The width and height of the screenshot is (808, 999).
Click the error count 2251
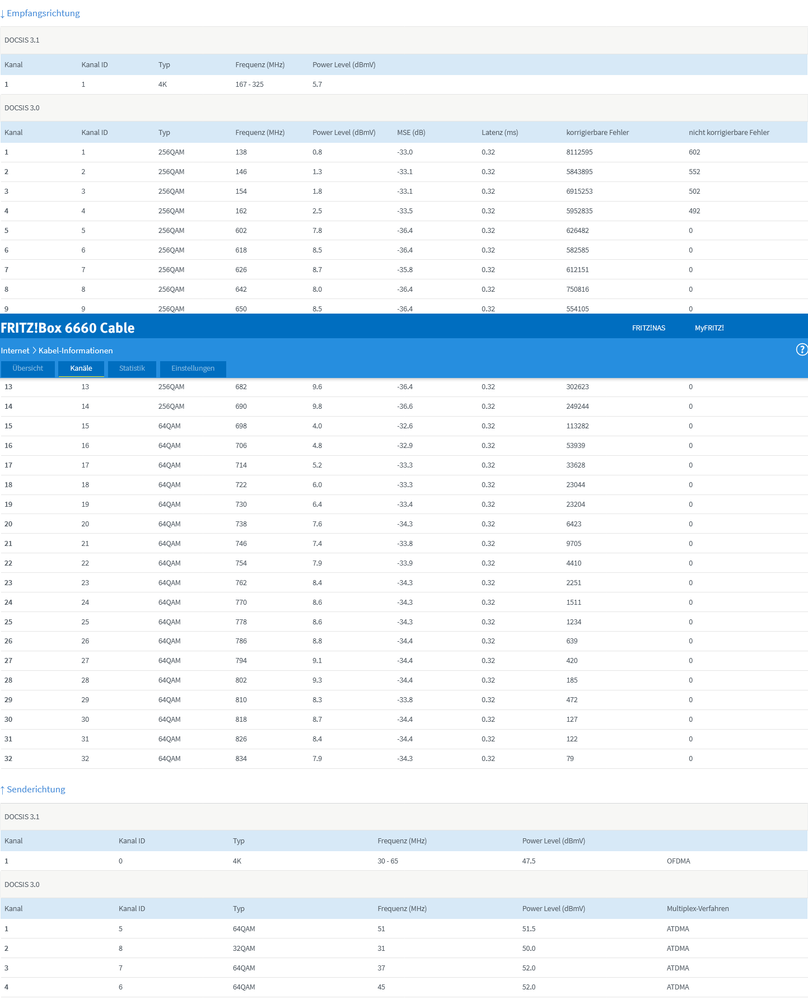pos(574,583)
